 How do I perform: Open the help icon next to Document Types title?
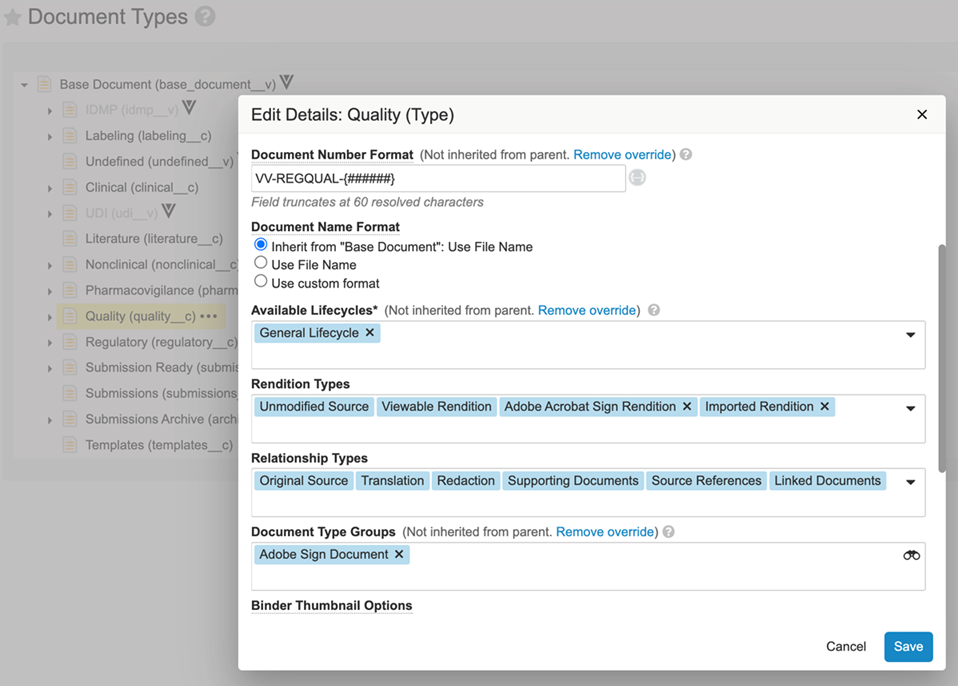coord(203,15)
